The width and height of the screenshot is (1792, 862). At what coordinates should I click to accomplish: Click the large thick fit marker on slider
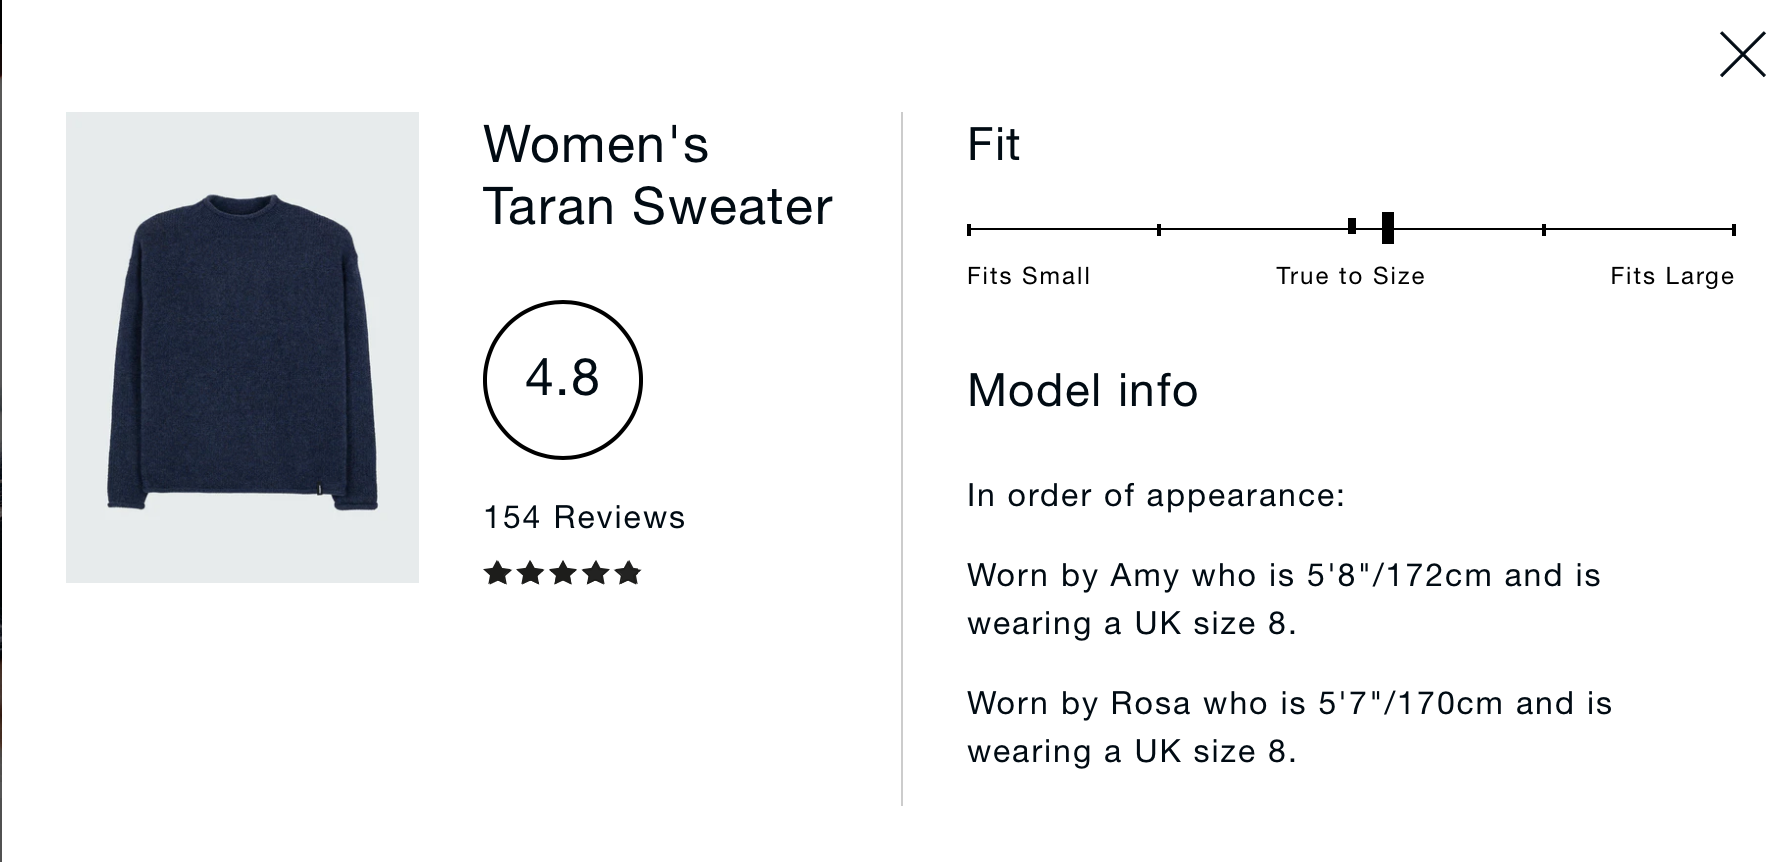1388,228
